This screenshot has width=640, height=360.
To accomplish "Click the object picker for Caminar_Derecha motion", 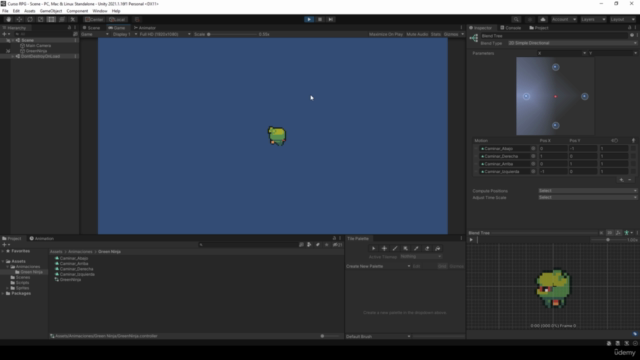I will tap(533, 156).
